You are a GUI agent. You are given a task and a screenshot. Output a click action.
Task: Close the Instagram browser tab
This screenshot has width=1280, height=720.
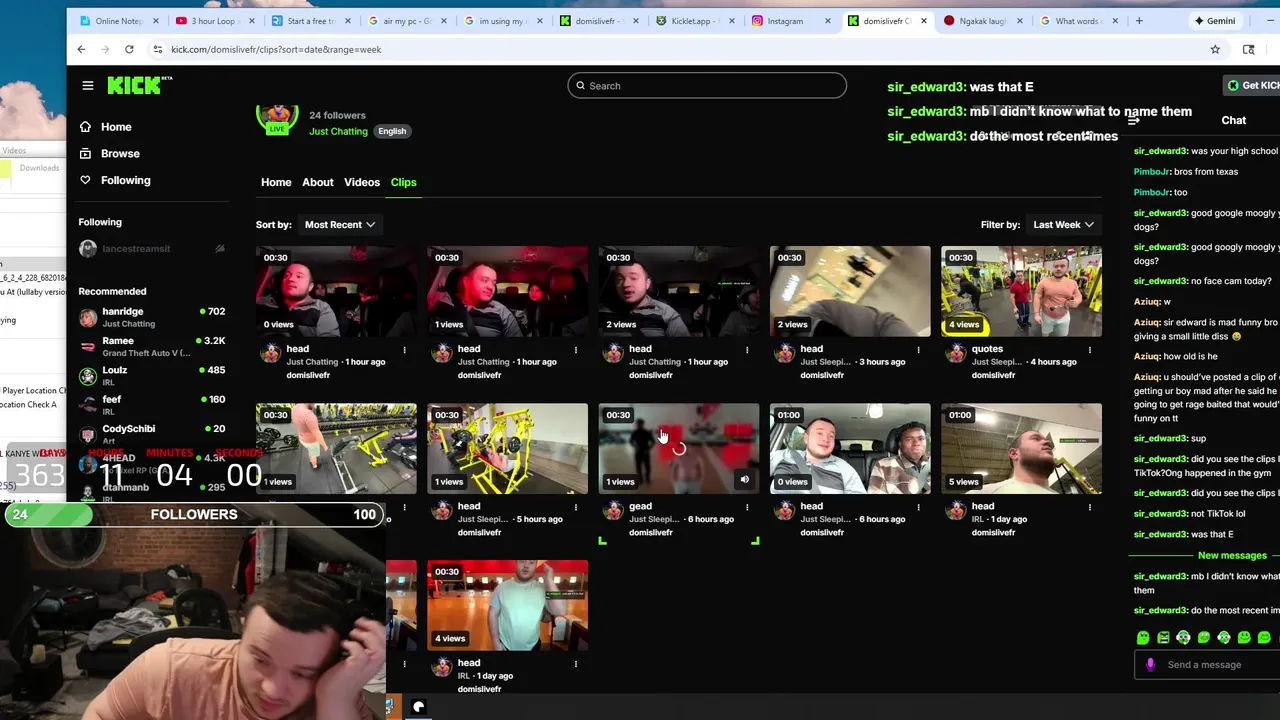point(828,21)
